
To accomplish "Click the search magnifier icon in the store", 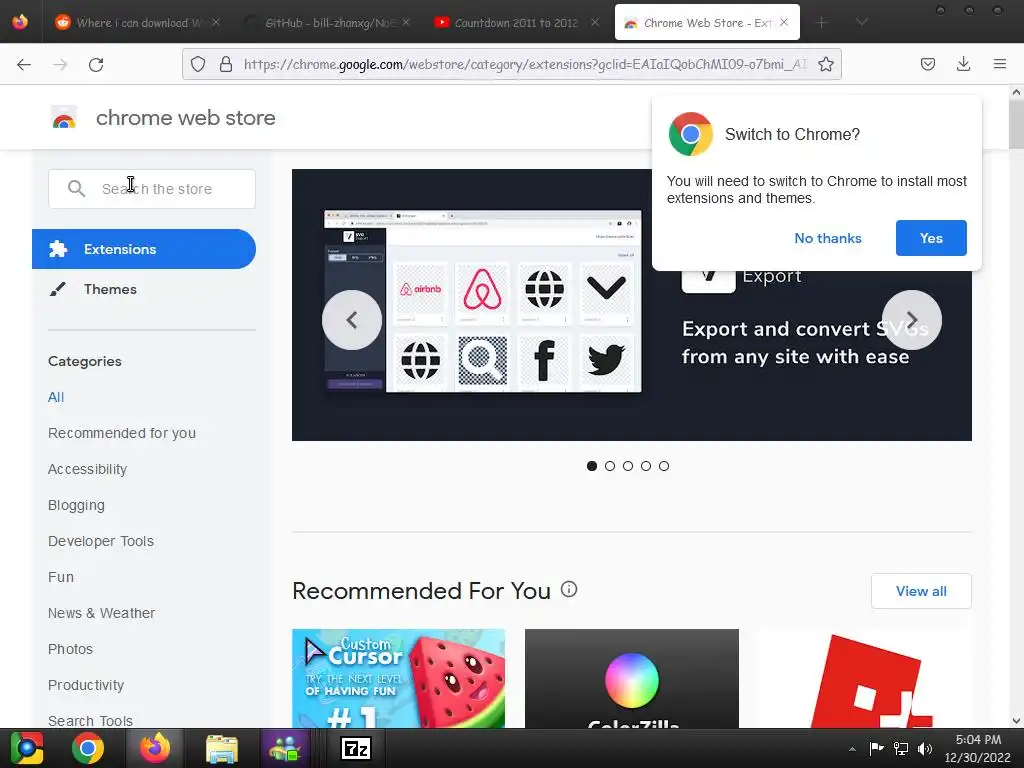I will [x=76, y=189].
